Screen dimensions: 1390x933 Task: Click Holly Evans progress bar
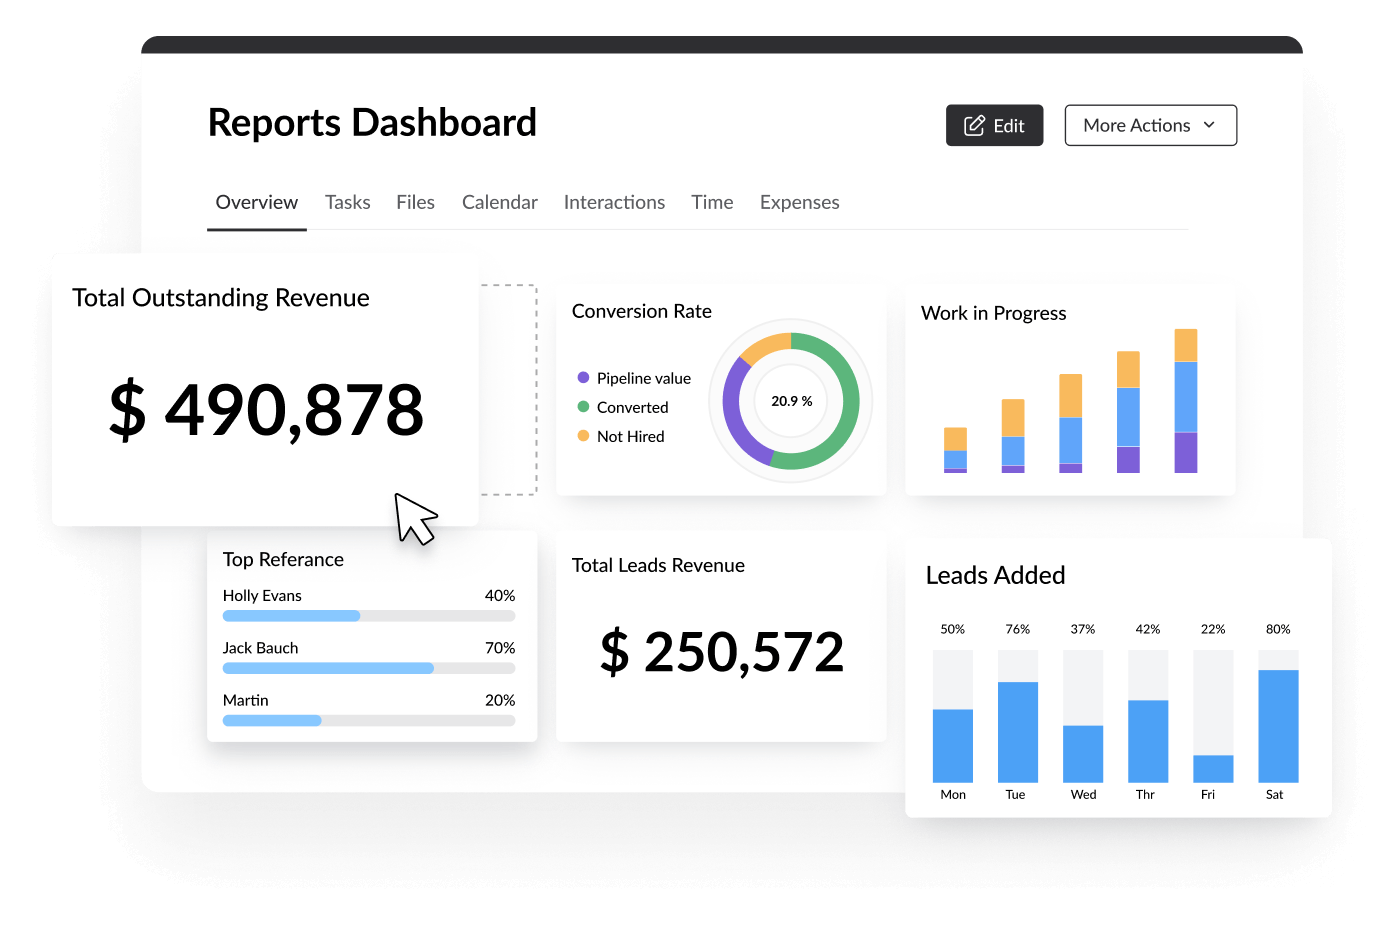pos(368,616)
